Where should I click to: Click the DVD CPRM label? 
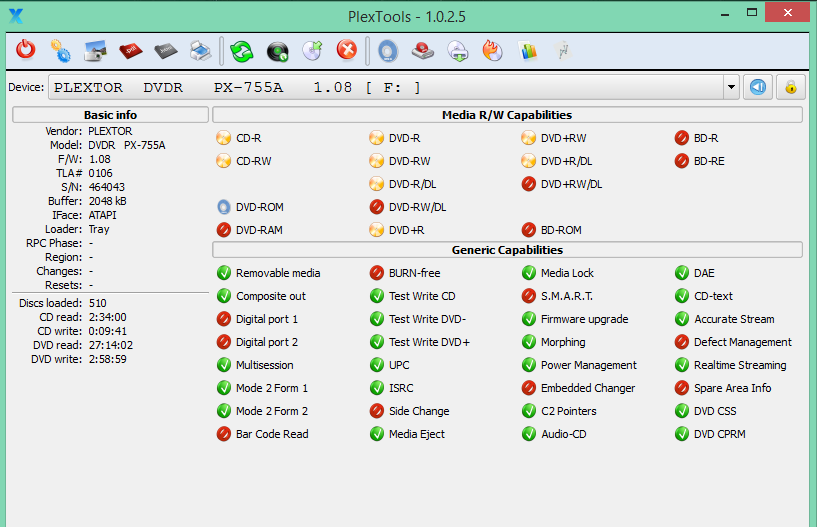tap(720, 434)
